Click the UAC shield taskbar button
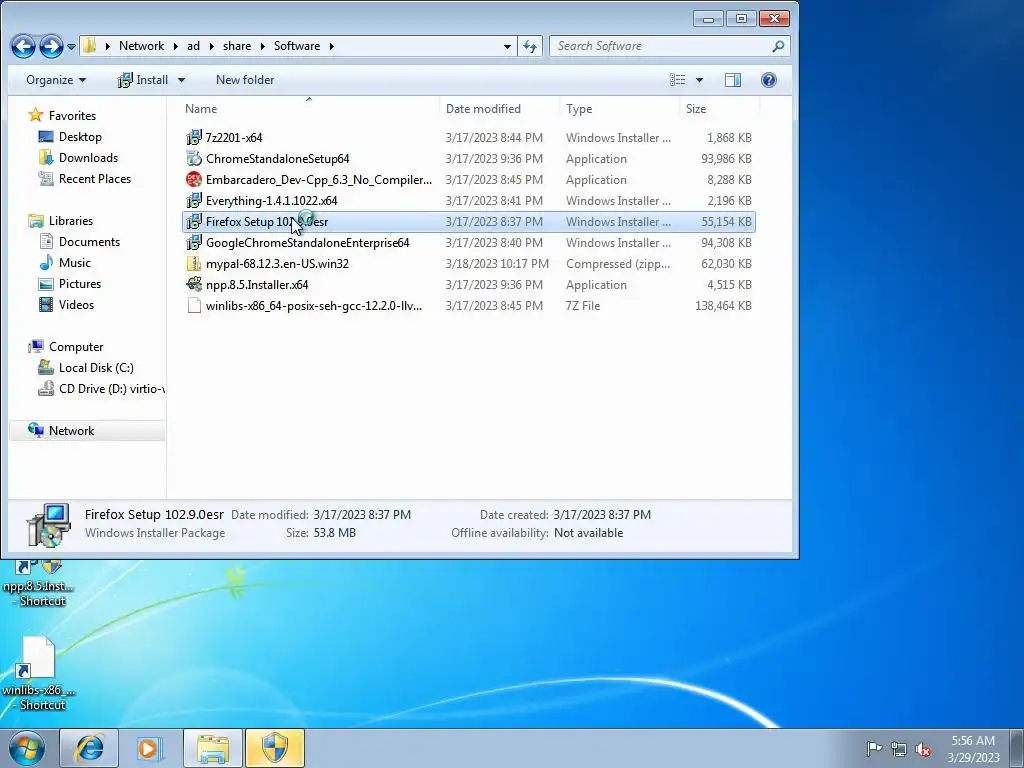 (275, 748)
